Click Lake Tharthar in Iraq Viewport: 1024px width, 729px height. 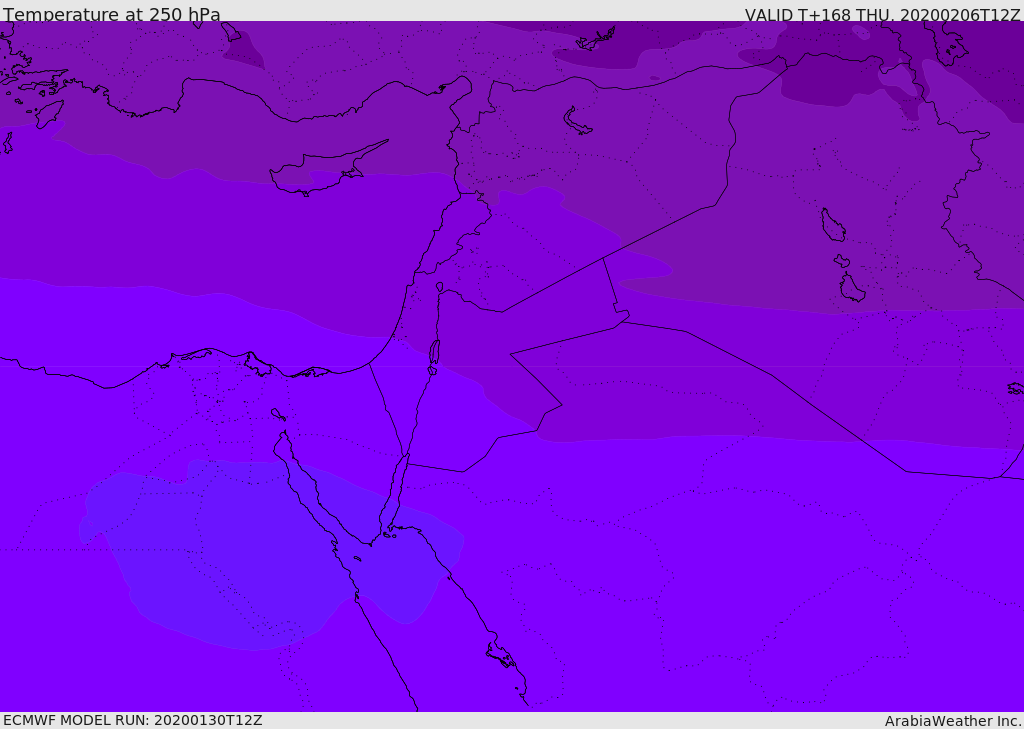tap(832, 225)
